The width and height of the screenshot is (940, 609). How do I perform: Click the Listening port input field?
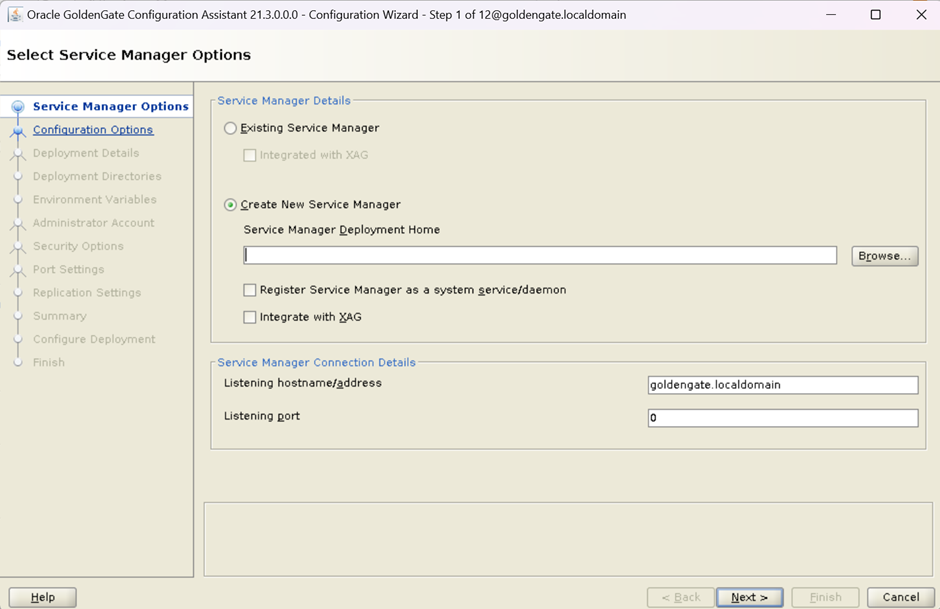coord(782,418)
